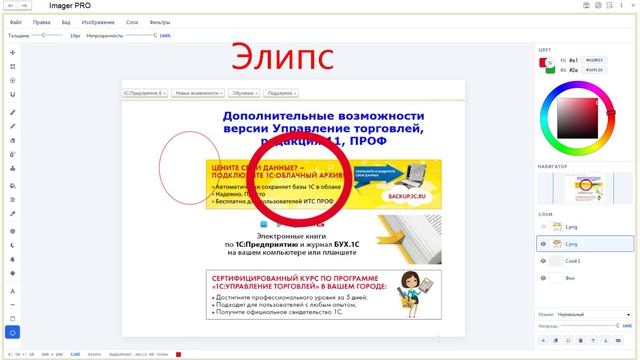640x360 pixels.
Task: Hide the Фон background layer
Action: coord(543,278)
